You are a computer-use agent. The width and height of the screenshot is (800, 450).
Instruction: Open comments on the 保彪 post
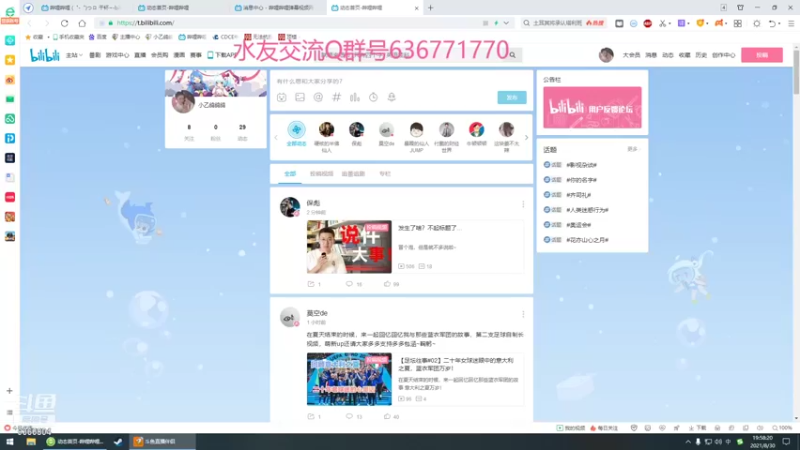354,284
